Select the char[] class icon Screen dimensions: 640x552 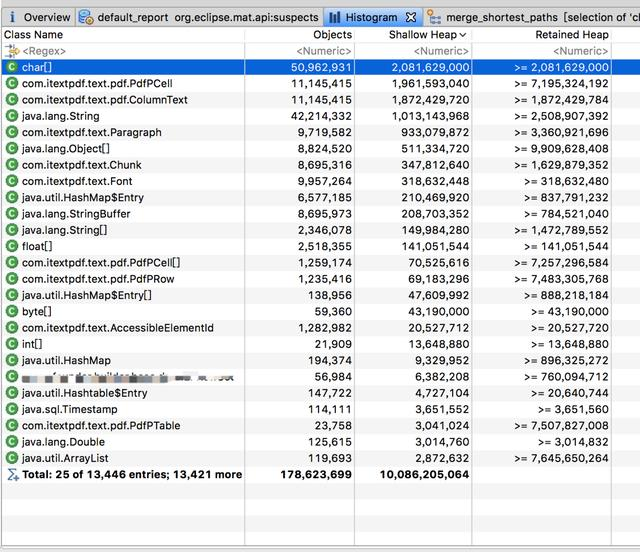tap(12, 67)
